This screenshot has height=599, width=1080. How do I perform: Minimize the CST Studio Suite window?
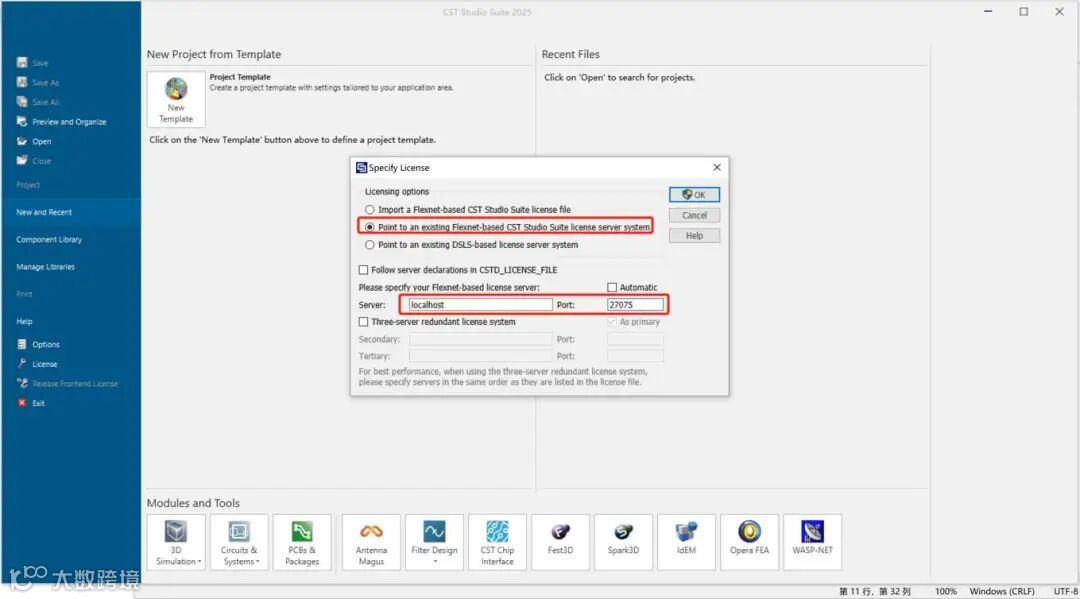(988, 12)
